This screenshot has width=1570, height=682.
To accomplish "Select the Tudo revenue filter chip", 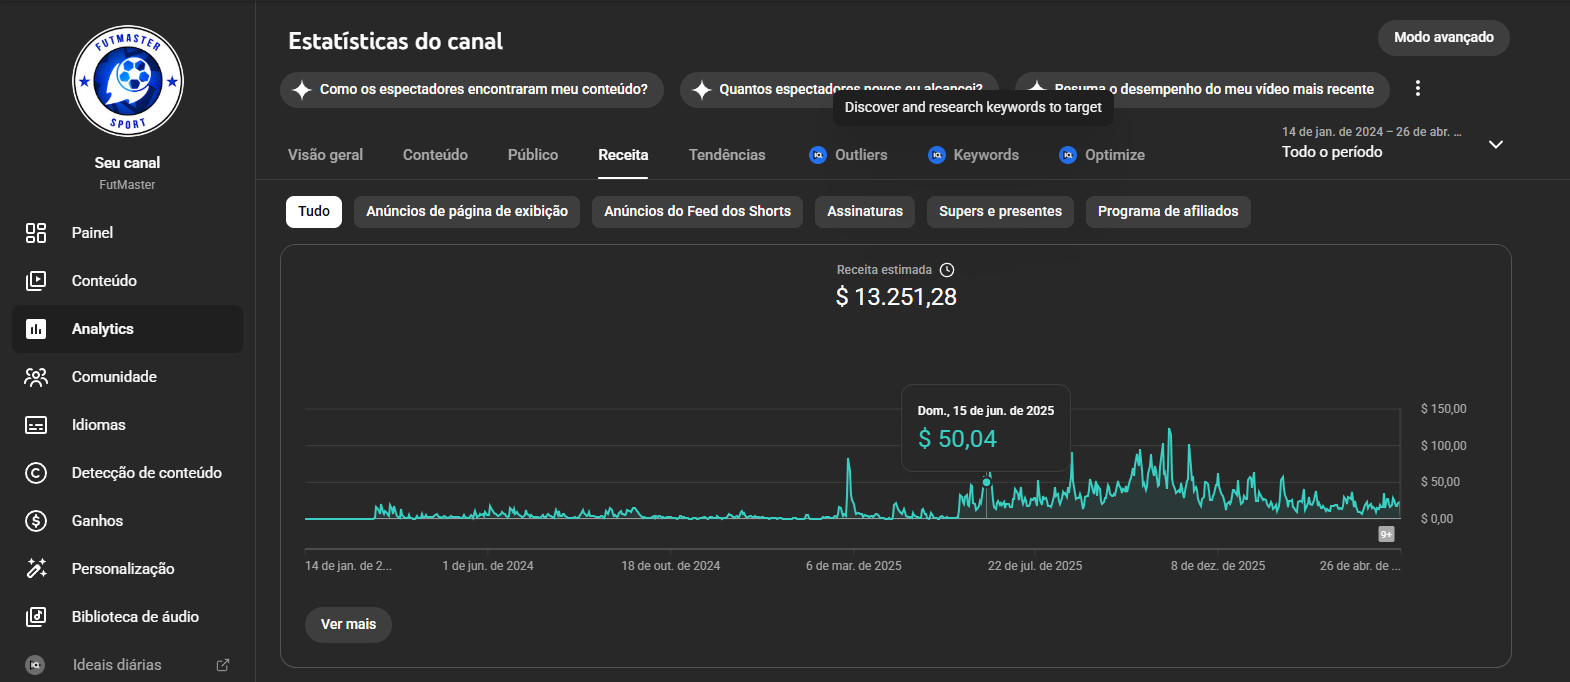I will coord(314,212).
